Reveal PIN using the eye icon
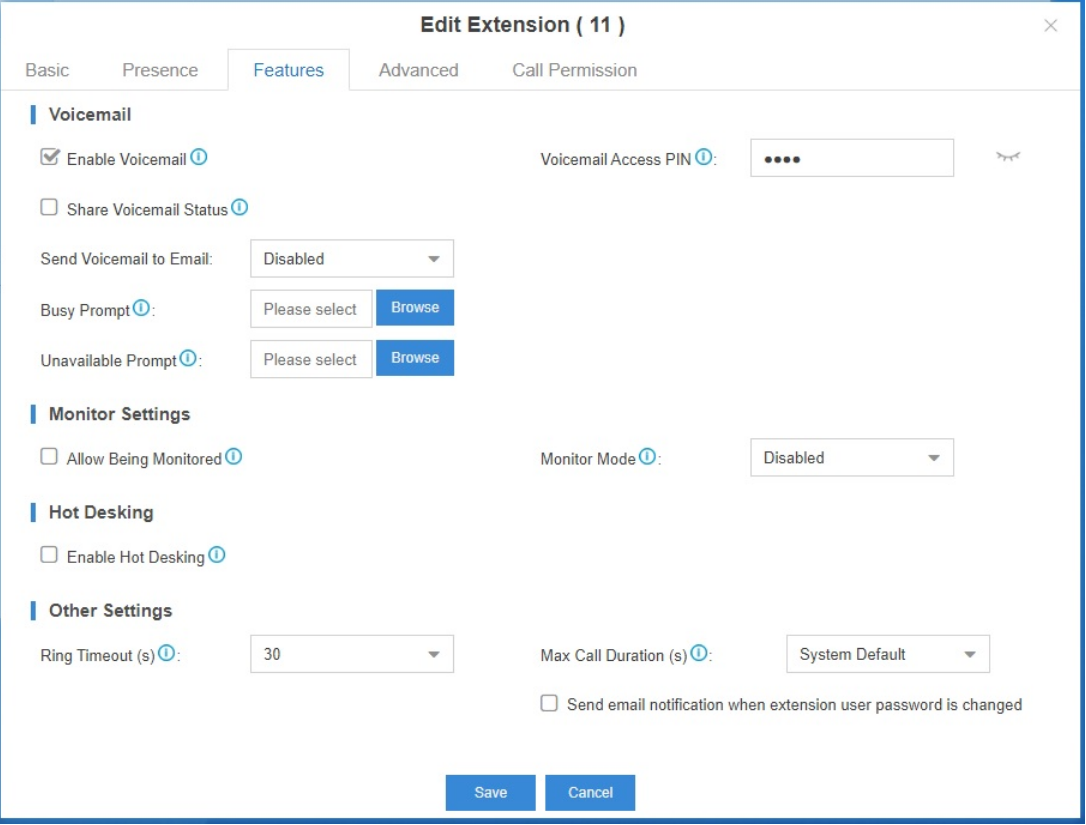The width and height of the screenshot is (1086, 825). (x=1008, y=157)
